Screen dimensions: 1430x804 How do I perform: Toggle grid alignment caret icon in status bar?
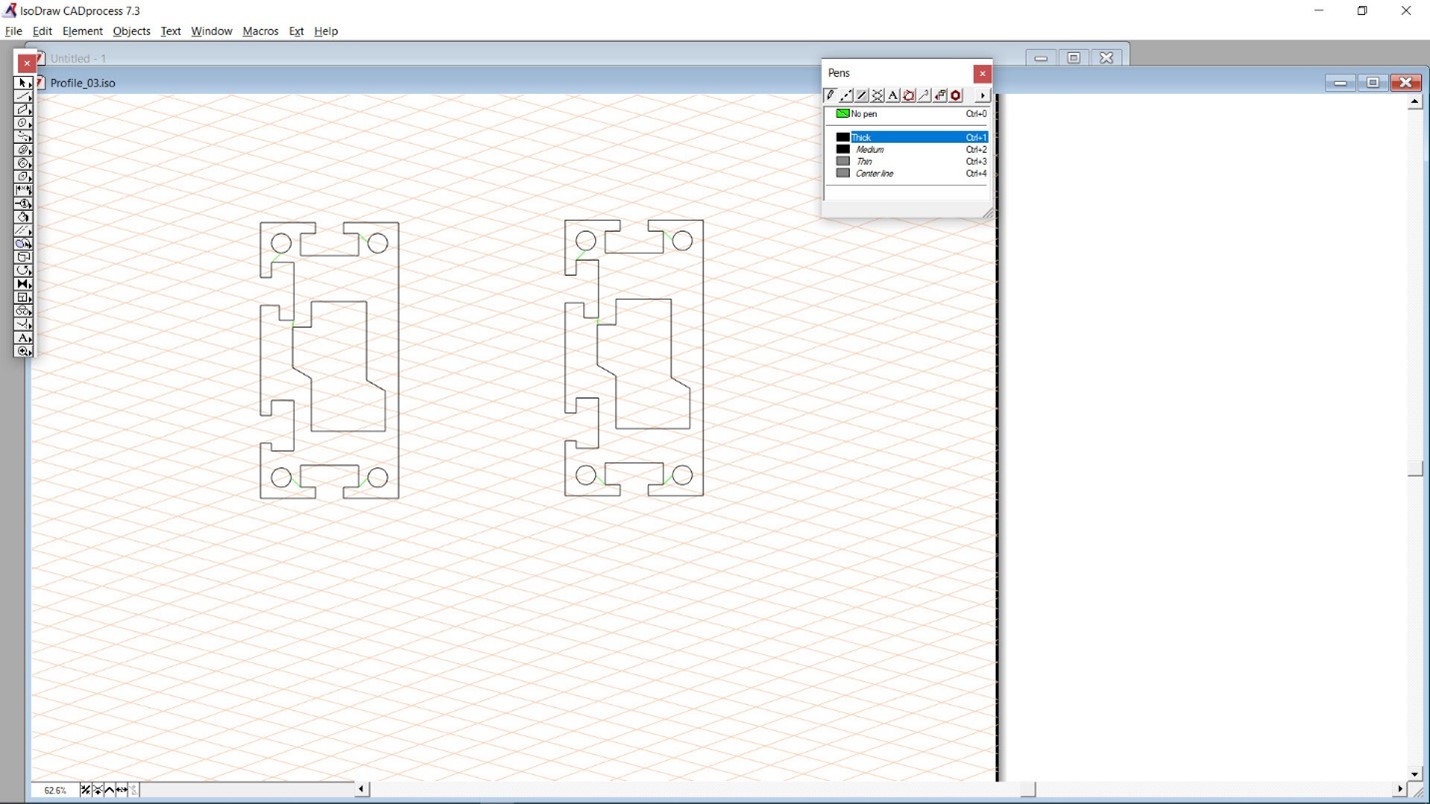[x=109, y=790]
